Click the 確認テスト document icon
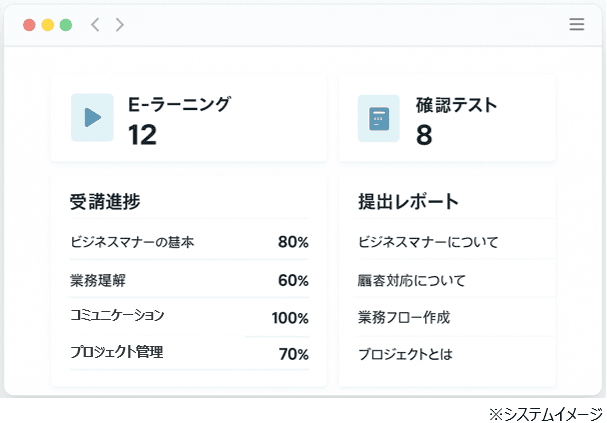The image size is (607, 423). (379, 118)
